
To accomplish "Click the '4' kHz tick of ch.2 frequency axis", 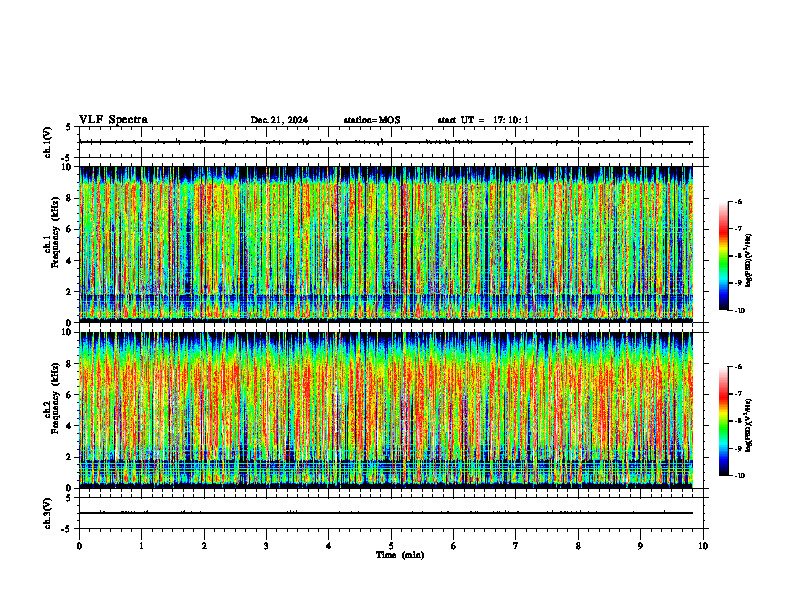I will [70, 426].
